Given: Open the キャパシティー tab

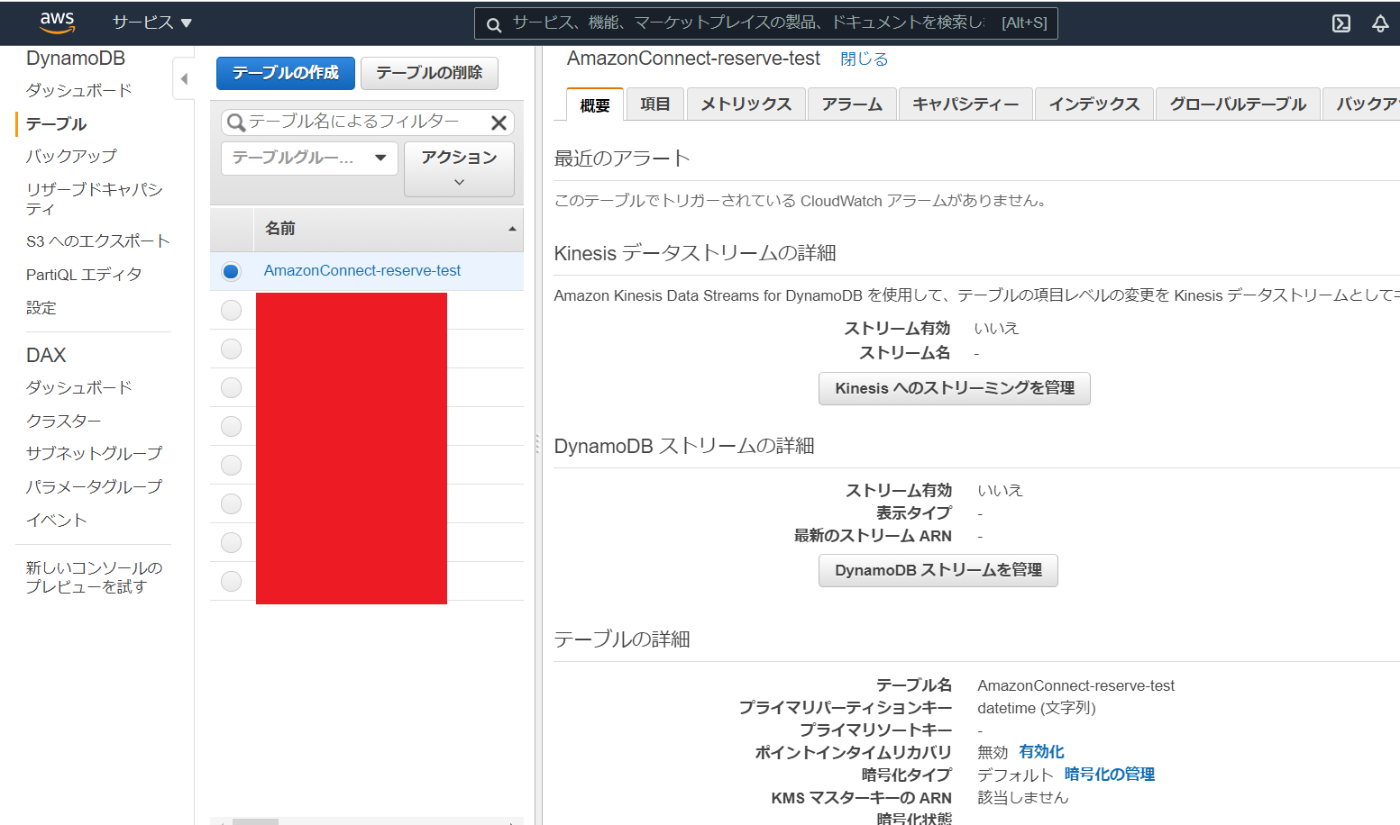Looking at the screenshot, I should [965, 104].
